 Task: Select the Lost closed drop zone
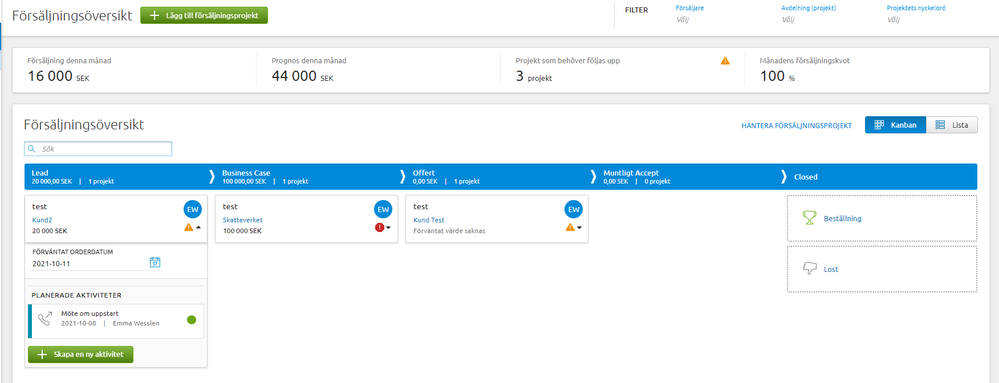click(882, 269)
